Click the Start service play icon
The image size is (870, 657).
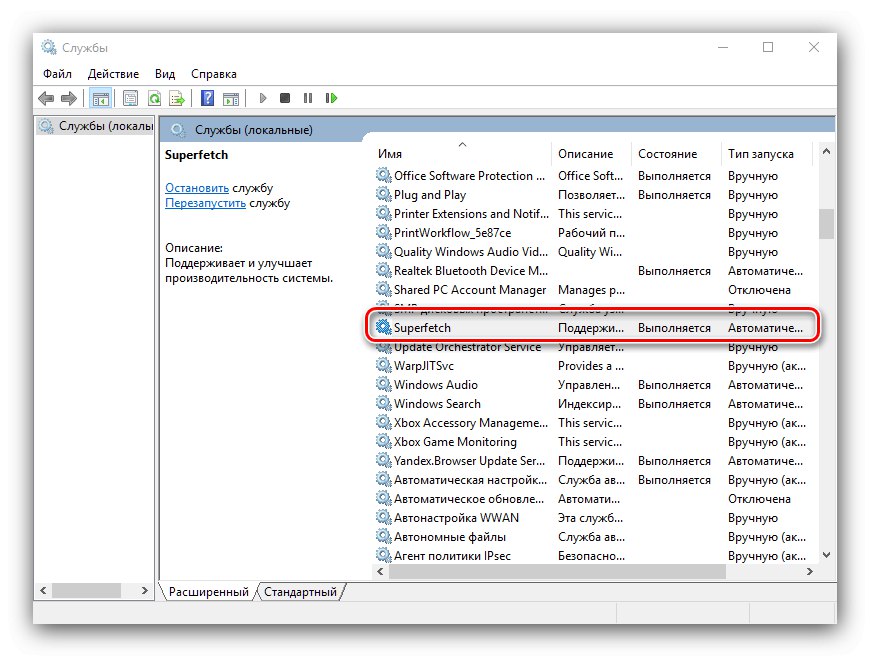pyautogui.click(x=263, y=98)
